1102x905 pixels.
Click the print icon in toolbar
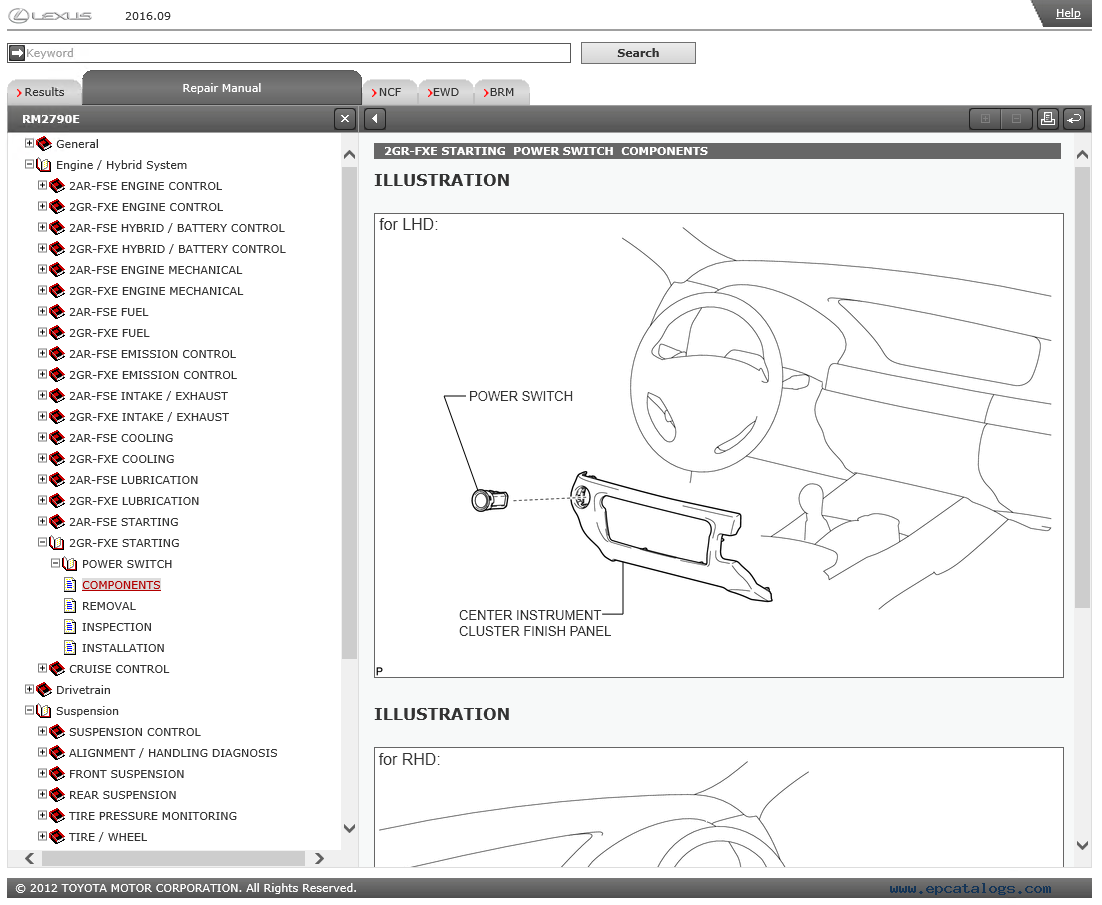coord(1047,119)
